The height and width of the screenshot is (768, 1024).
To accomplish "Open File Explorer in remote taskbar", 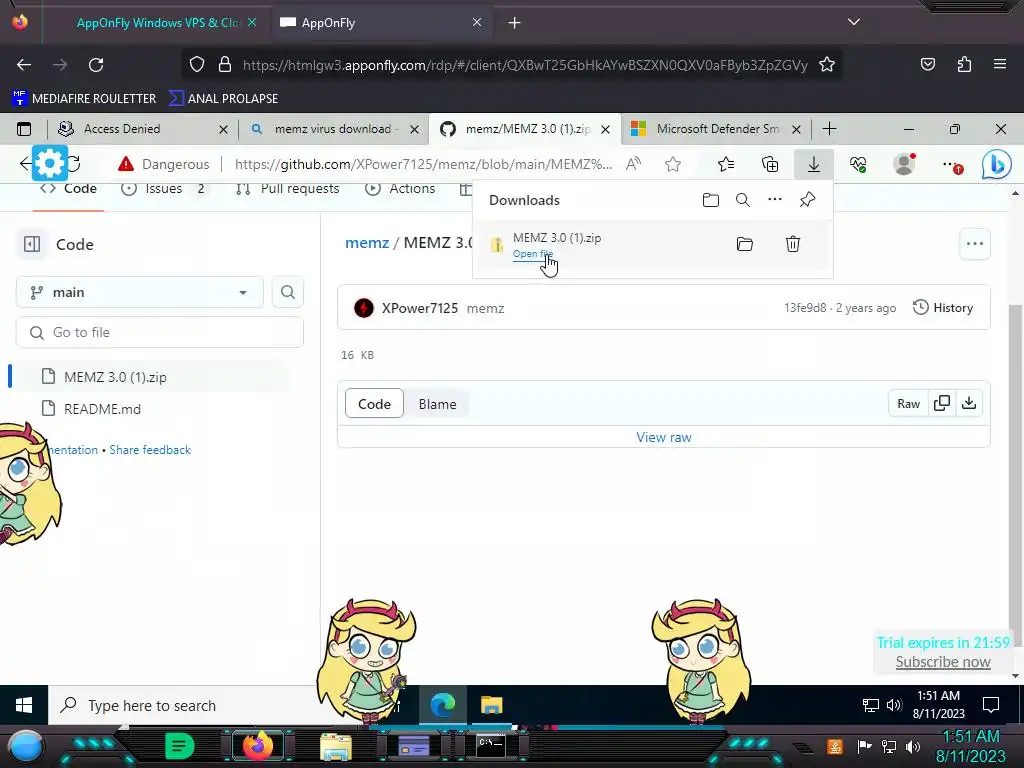I will coord(492,706).
